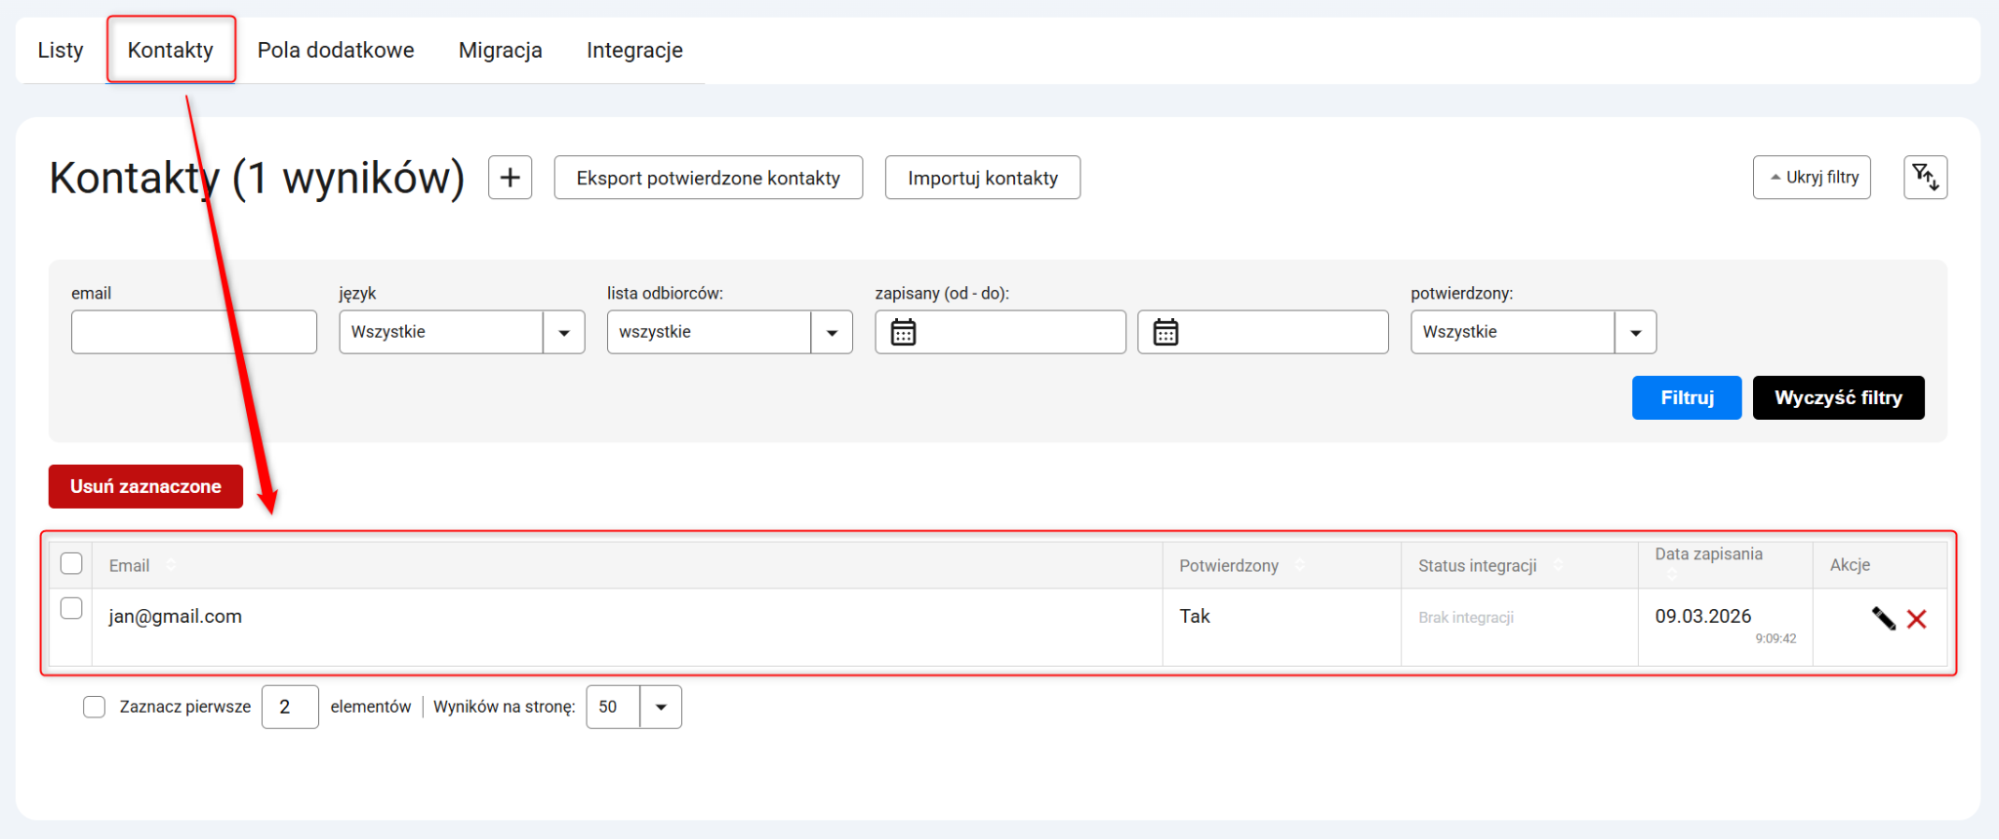
Task: Click the plus icon to add contact
Action: [510, 178]
